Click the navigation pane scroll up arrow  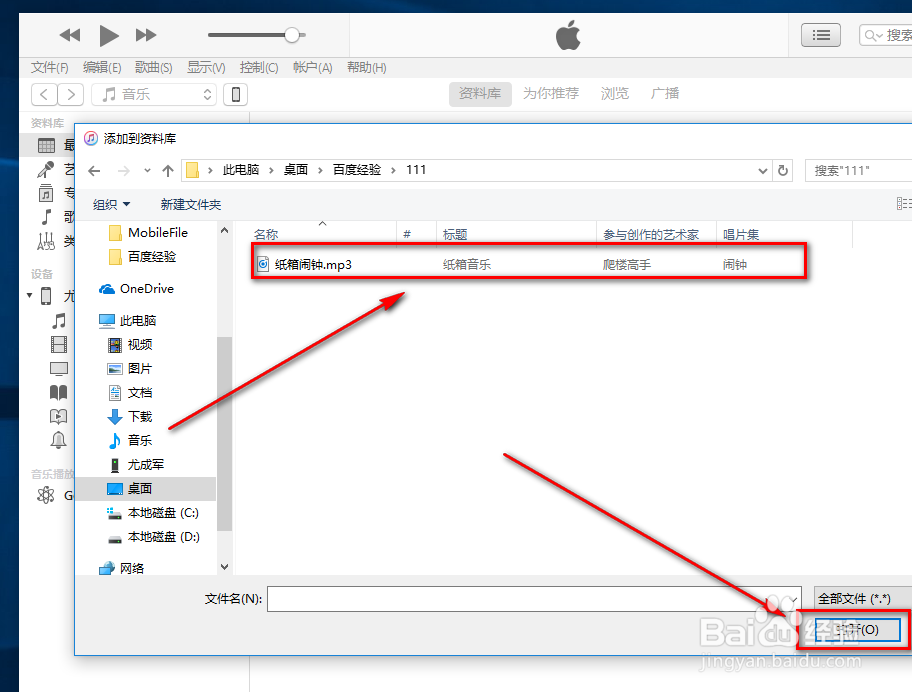(225, 230)
